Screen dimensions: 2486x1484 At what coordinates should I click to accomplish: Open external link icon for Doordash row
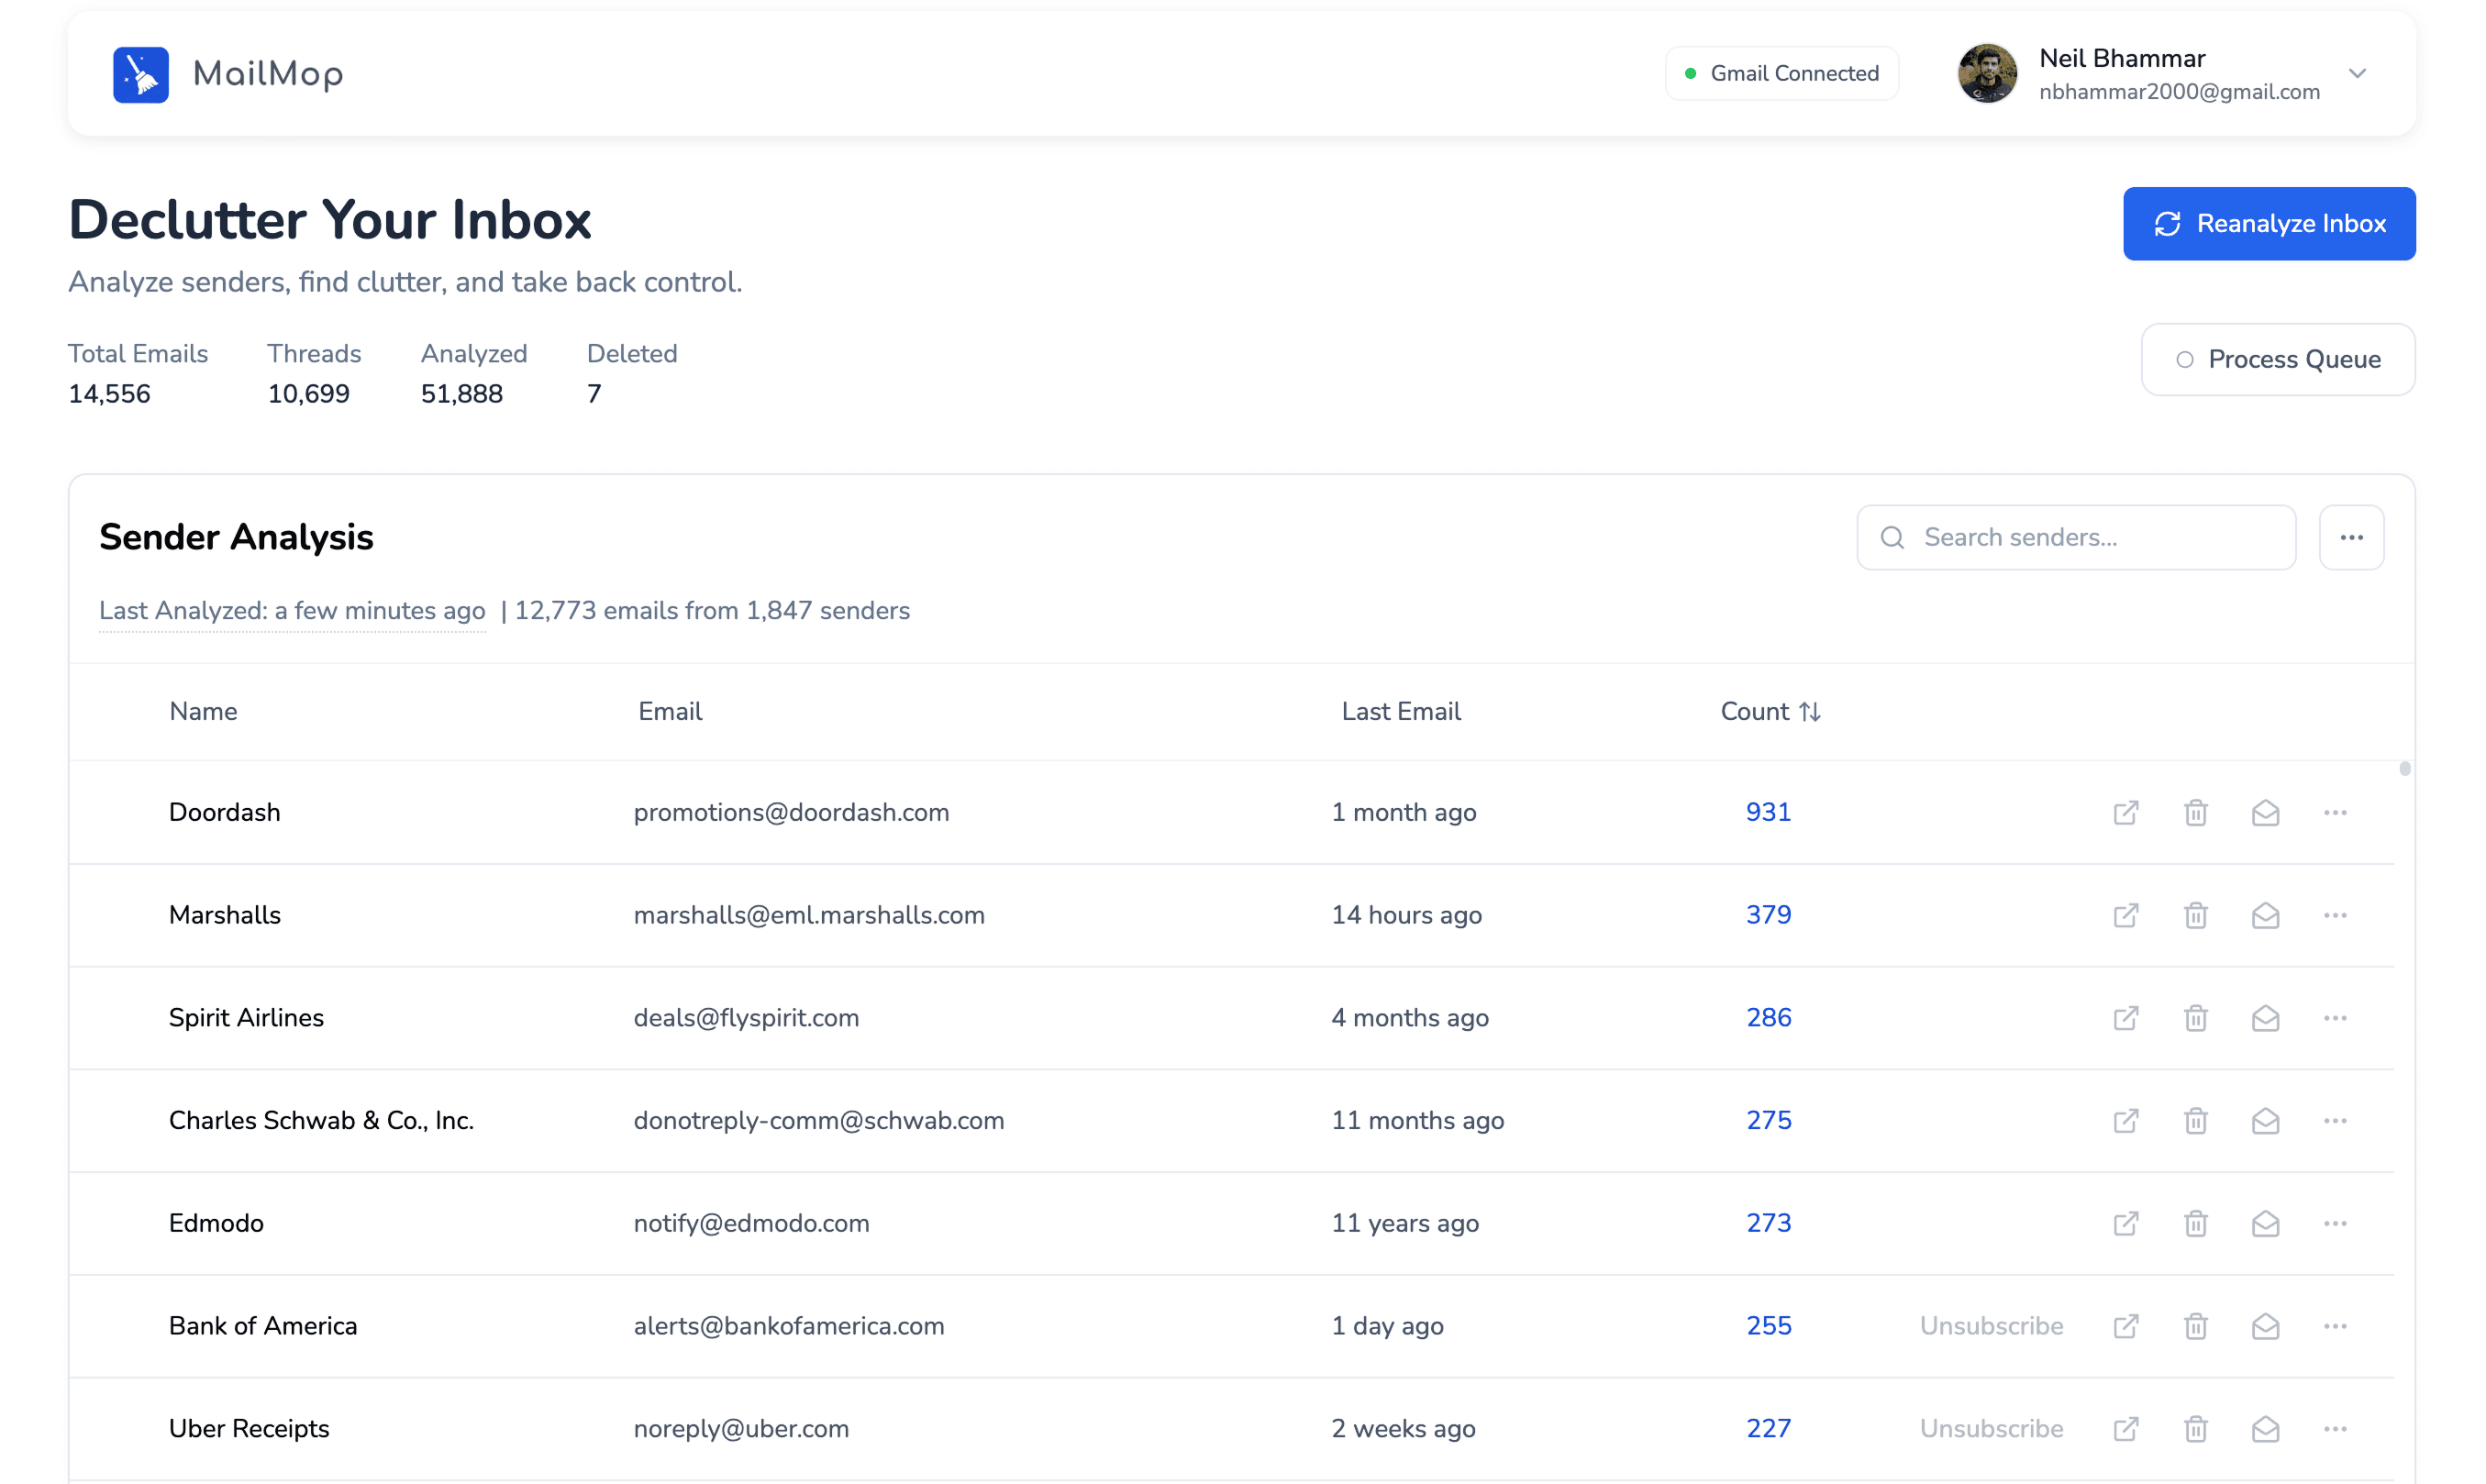tap(2126, 812)
